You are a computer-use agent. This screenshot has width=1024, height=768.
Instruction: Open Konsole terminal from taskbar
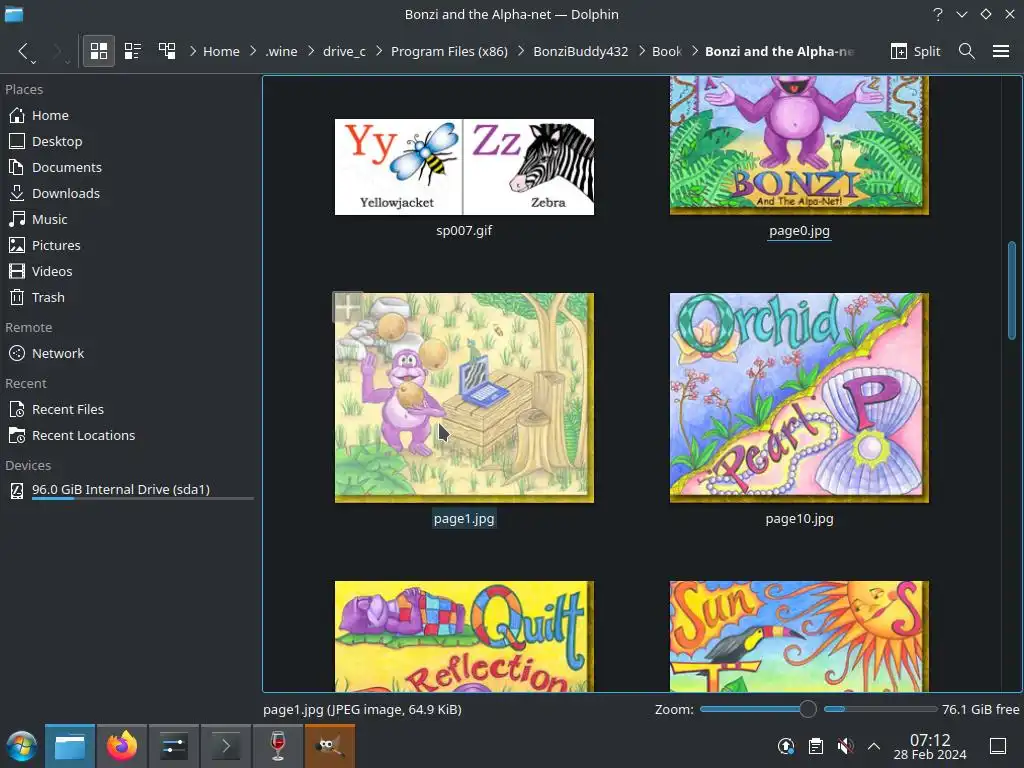pyautogui.click(x=226, y=746)
